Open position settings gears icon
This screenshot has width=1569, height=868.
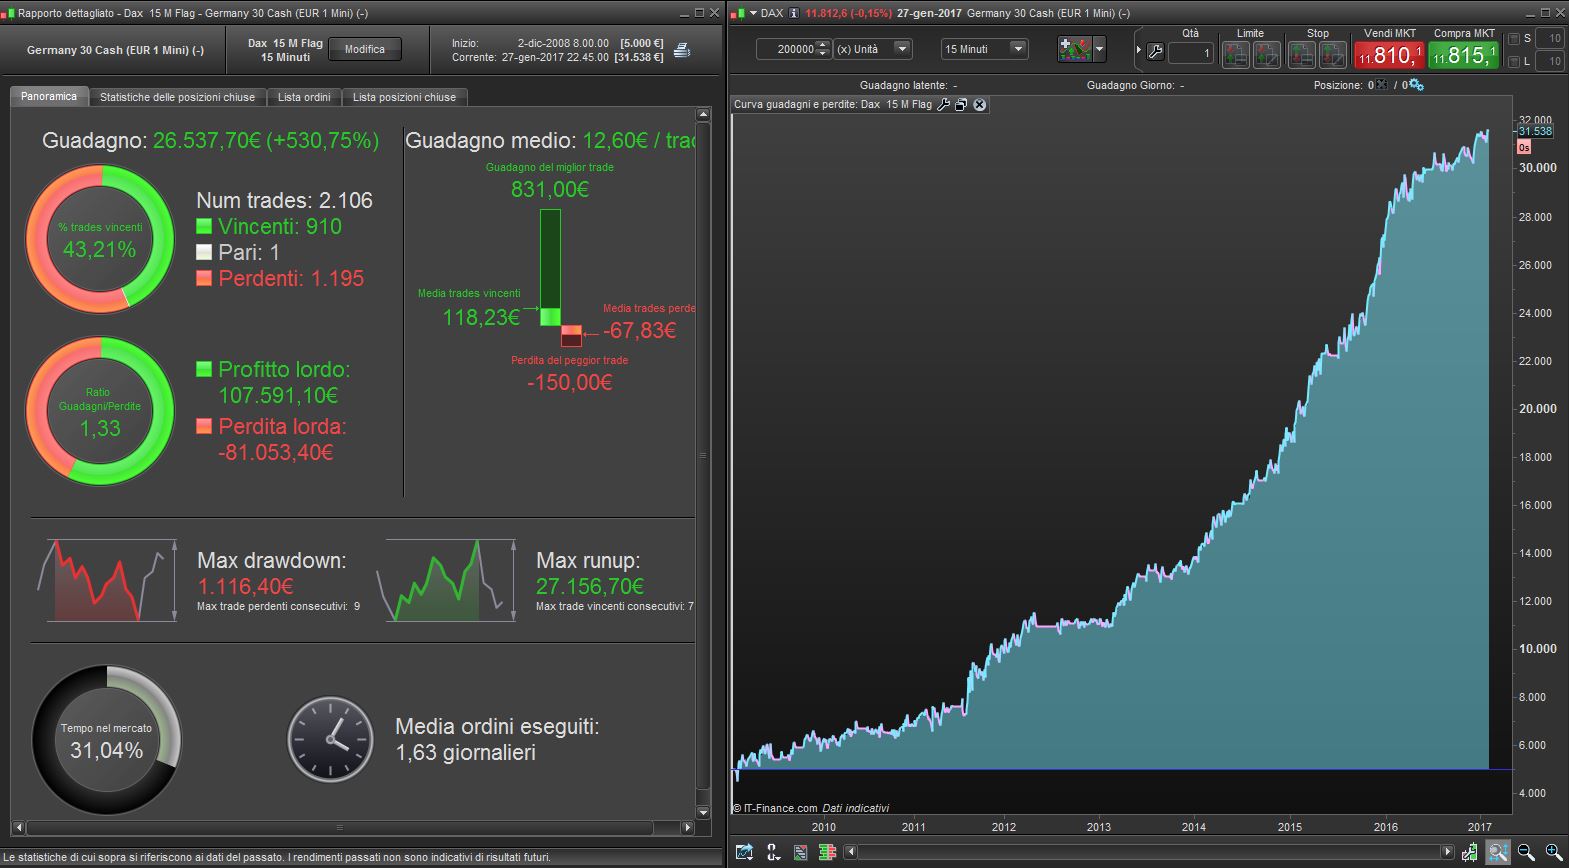click(1416, 85)
